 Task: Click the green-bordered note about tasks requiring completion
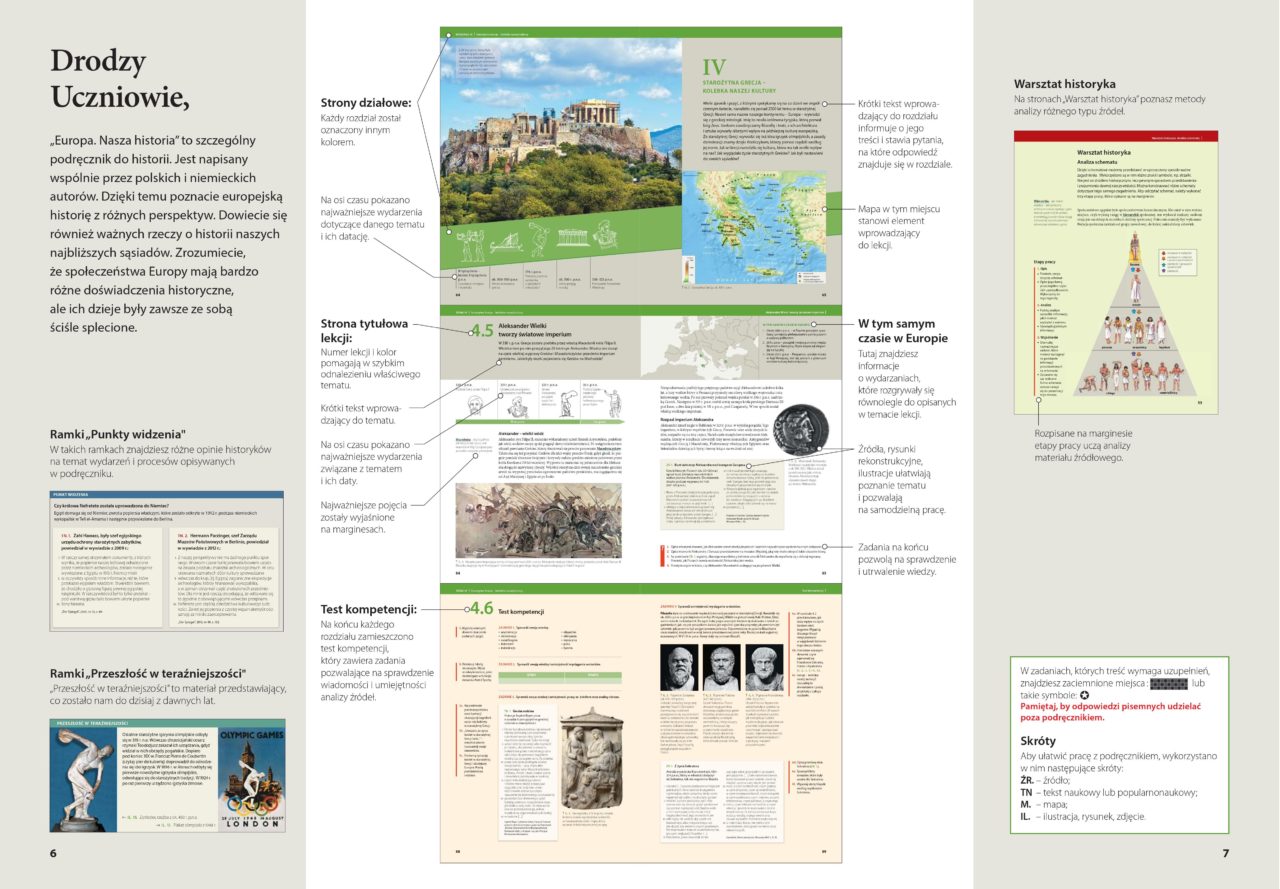pos(1118,744)
